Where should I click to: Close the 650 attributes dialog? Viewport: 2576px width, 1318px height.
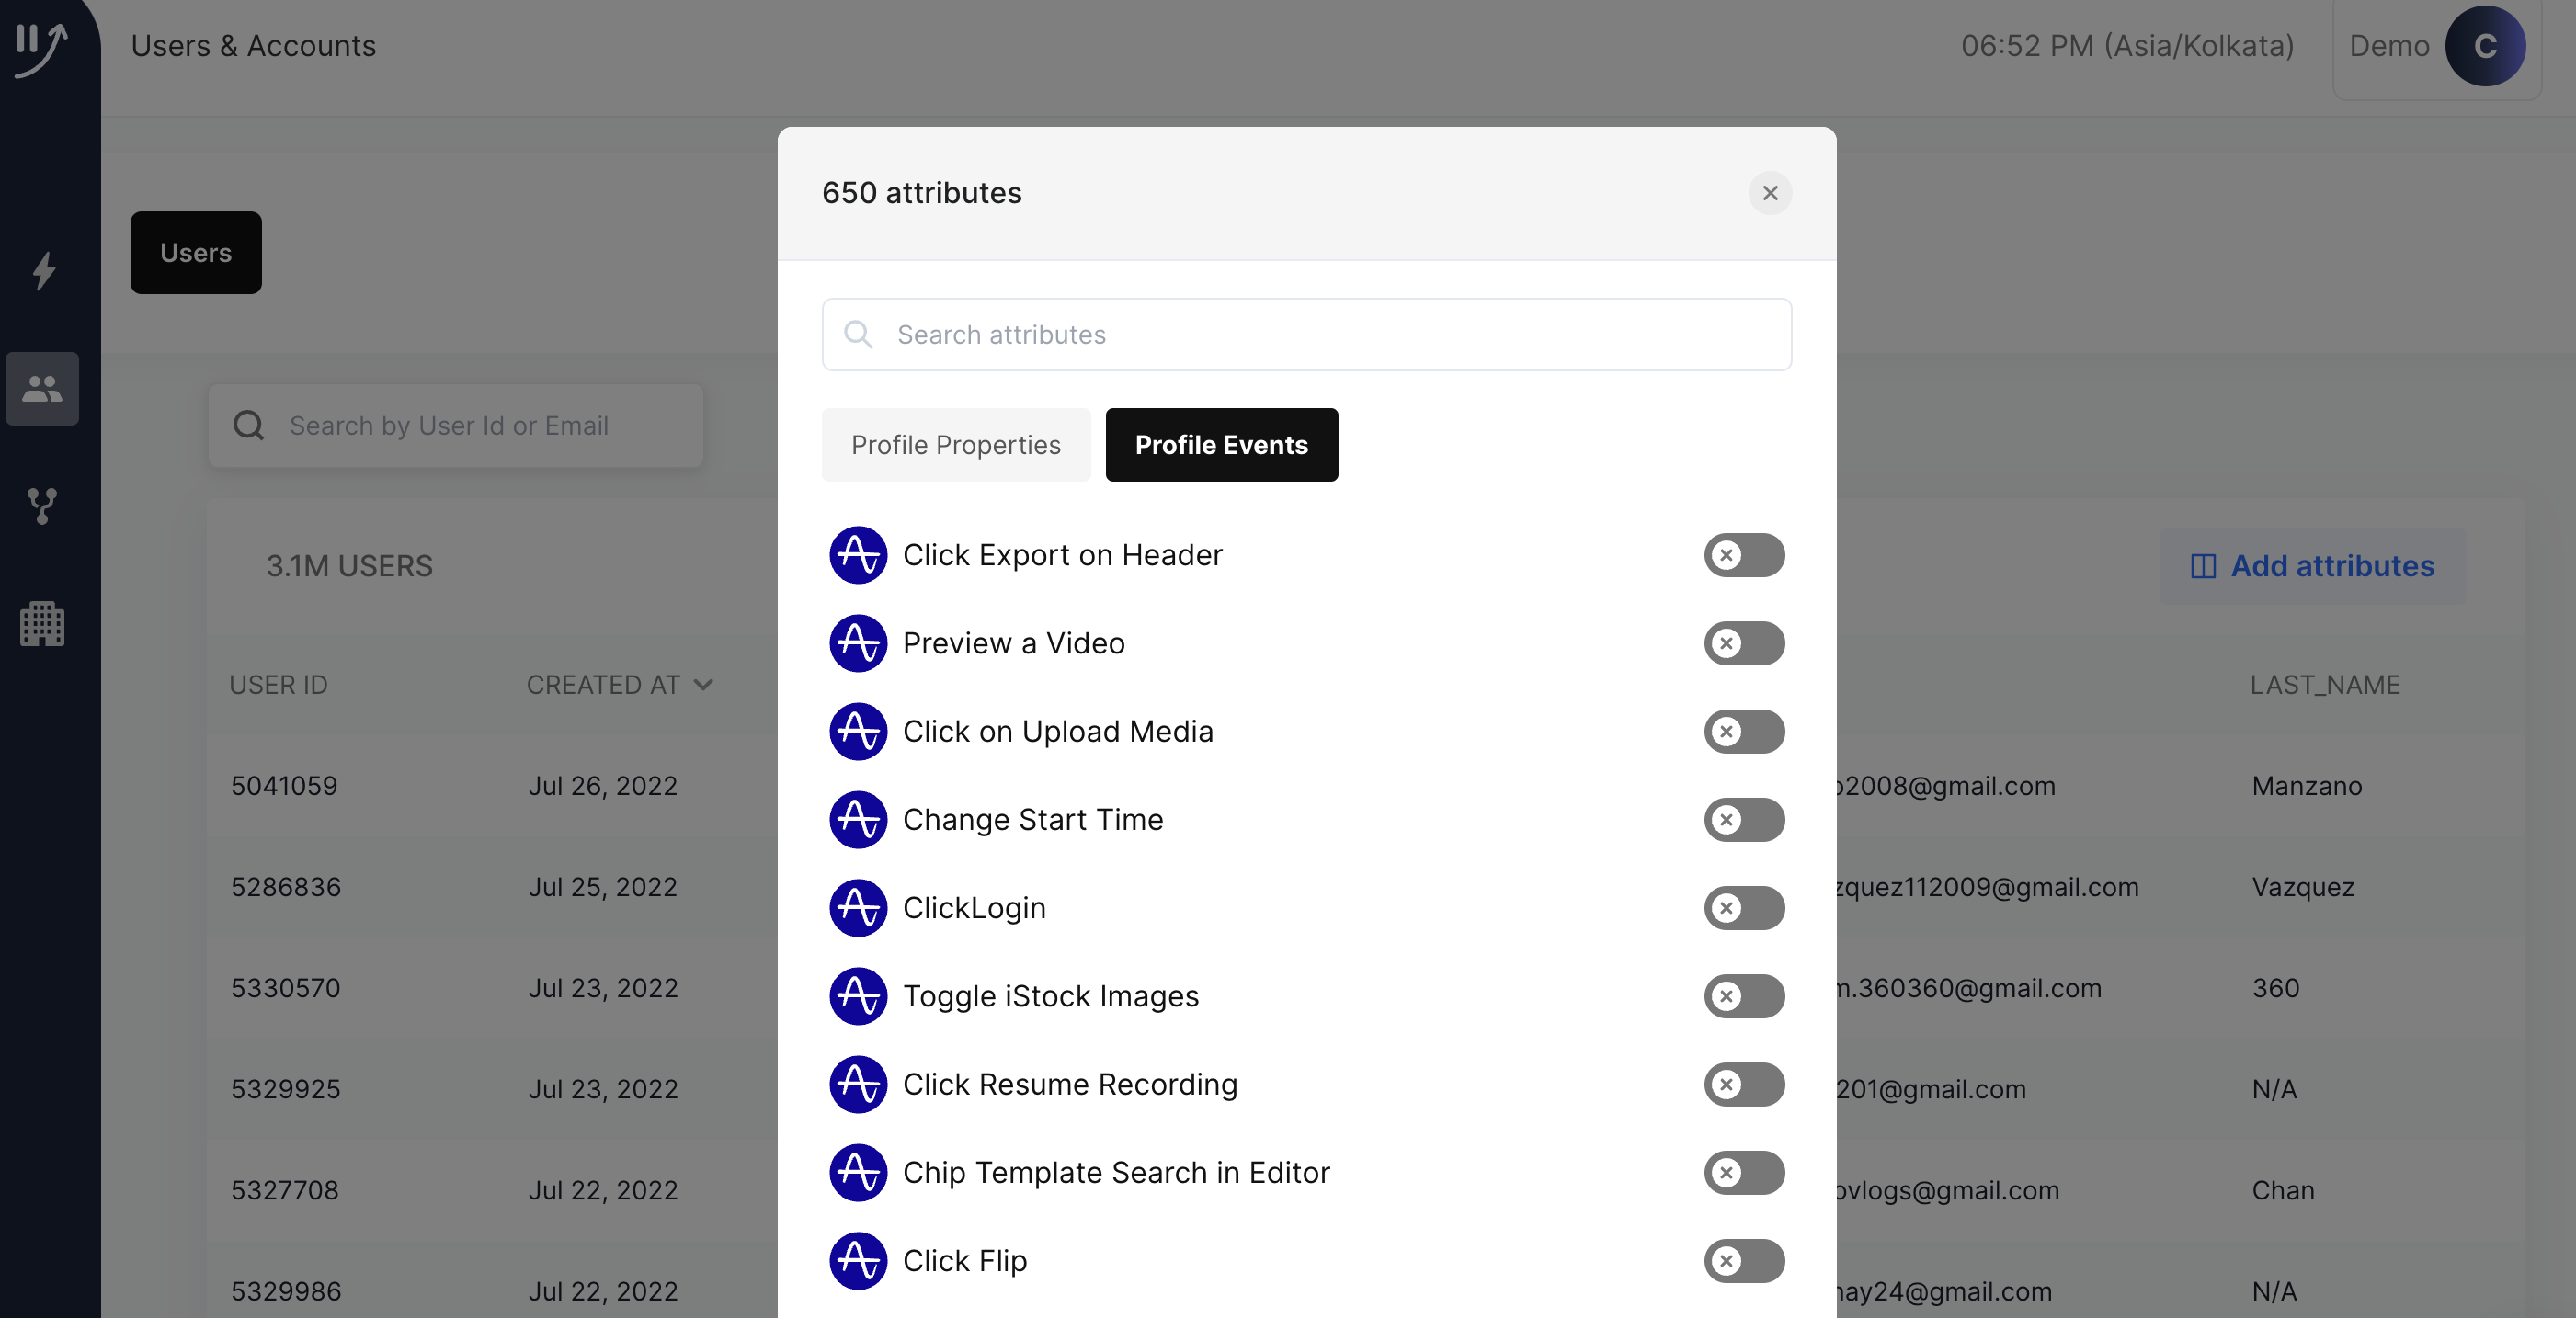point(1769,193)
